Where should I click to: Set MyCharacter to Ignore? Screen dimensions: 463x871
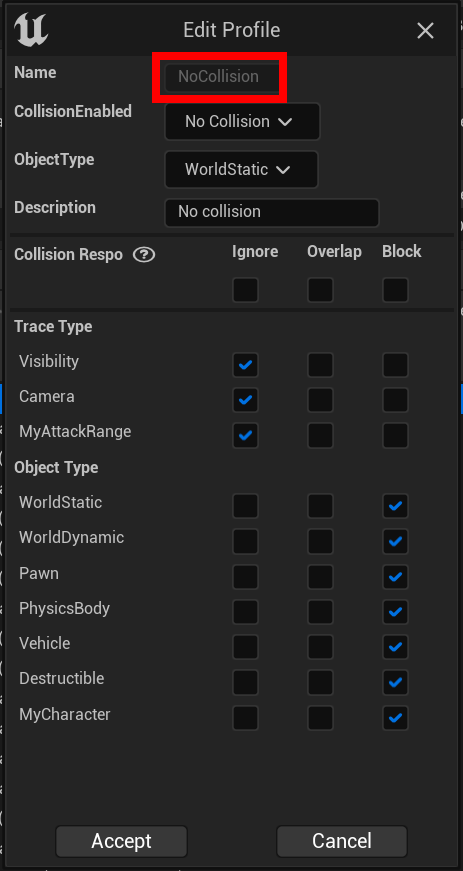[x=245, y=718]
